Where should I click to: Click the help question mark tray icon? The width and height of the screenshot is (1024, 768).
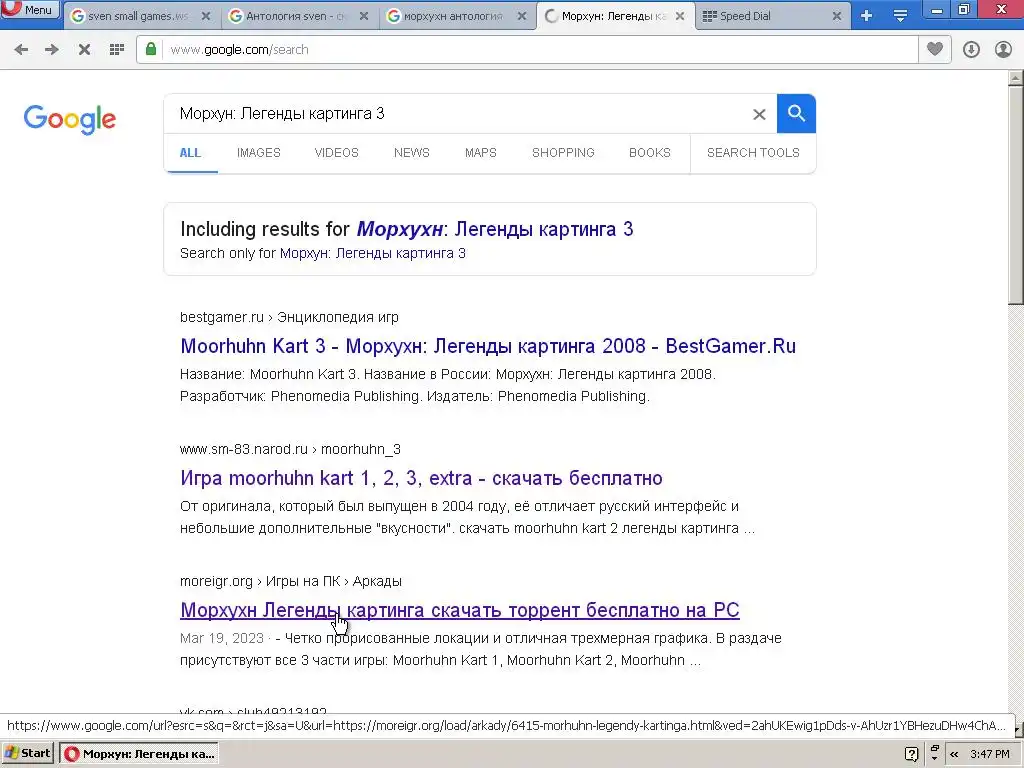(912, 754)
